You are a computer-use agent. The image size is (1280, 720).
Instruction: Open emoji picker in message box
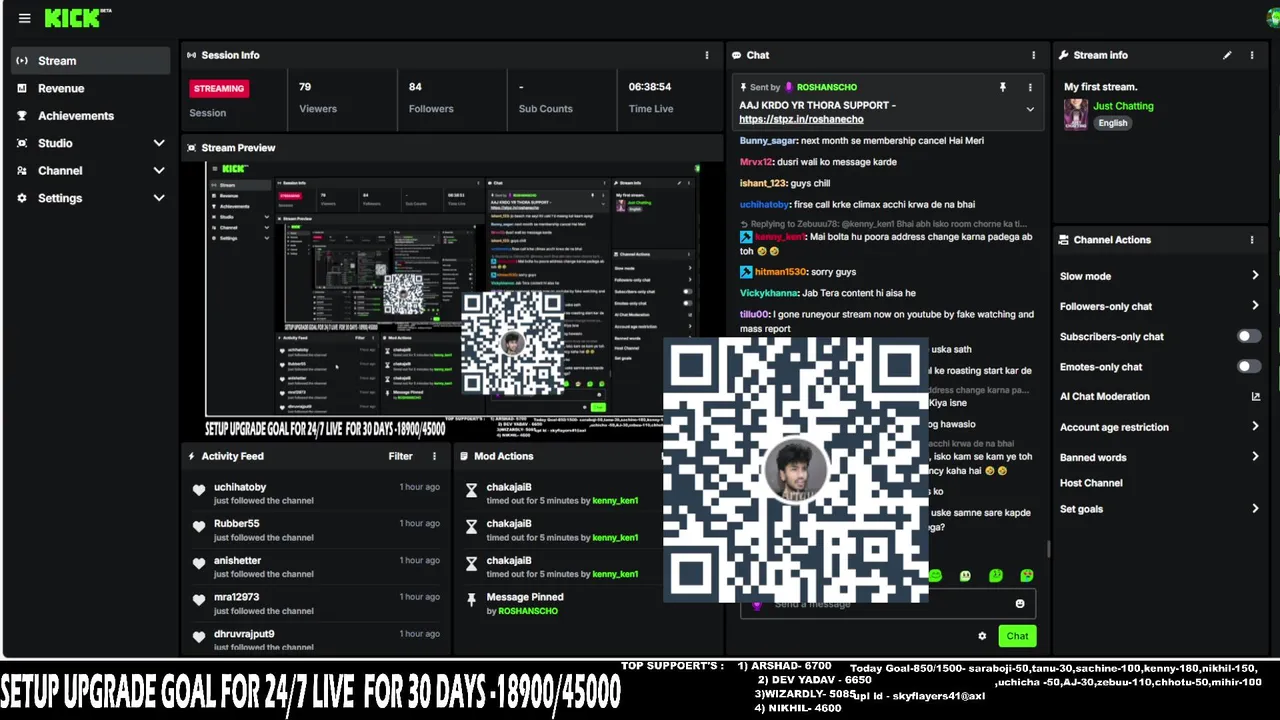click(1020, 604)
